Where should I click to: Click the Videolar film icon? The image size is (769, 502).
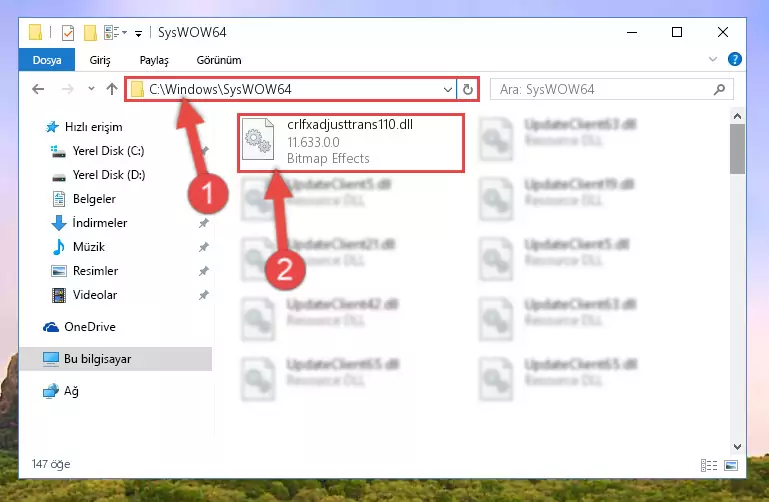click(x=59, y=295)
